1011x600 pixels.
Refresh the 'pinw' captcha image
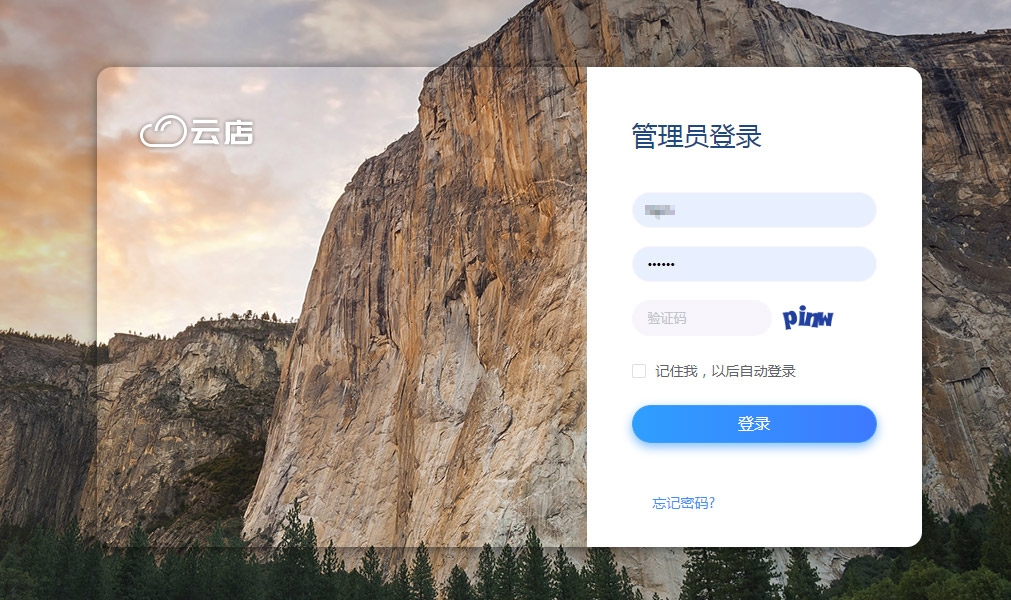click(808, 318)
